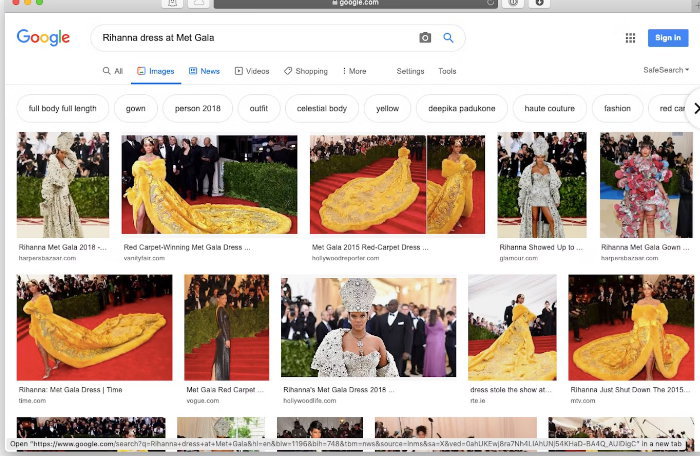Click 'Rihanna Met Gala 2018 -...' caption
The width and height of the screenshot is (700, 456).
click(x=62, y=247)
